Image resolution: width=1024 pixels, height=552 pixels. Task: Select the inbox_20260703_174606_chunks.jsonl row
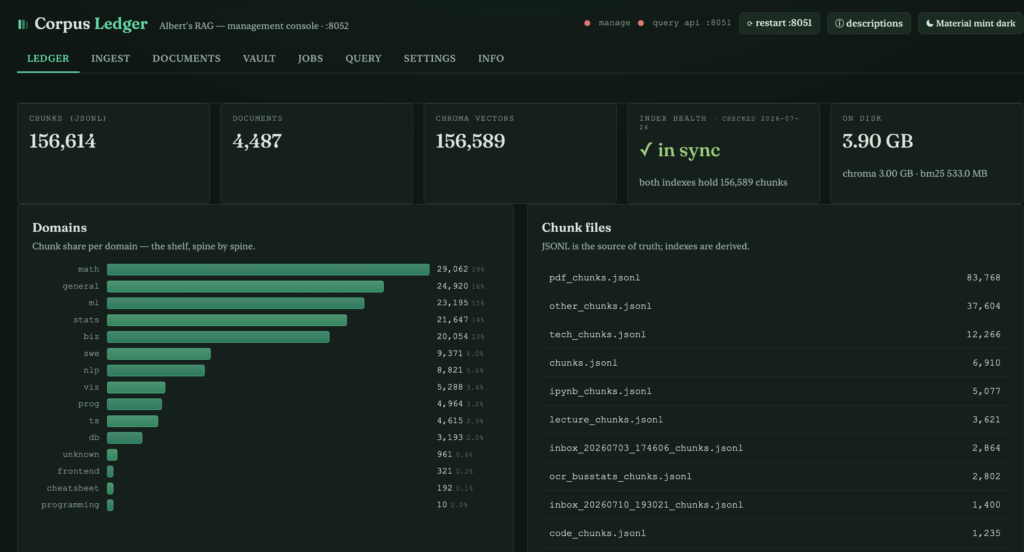pyautogui.click(x=775, y=448)
